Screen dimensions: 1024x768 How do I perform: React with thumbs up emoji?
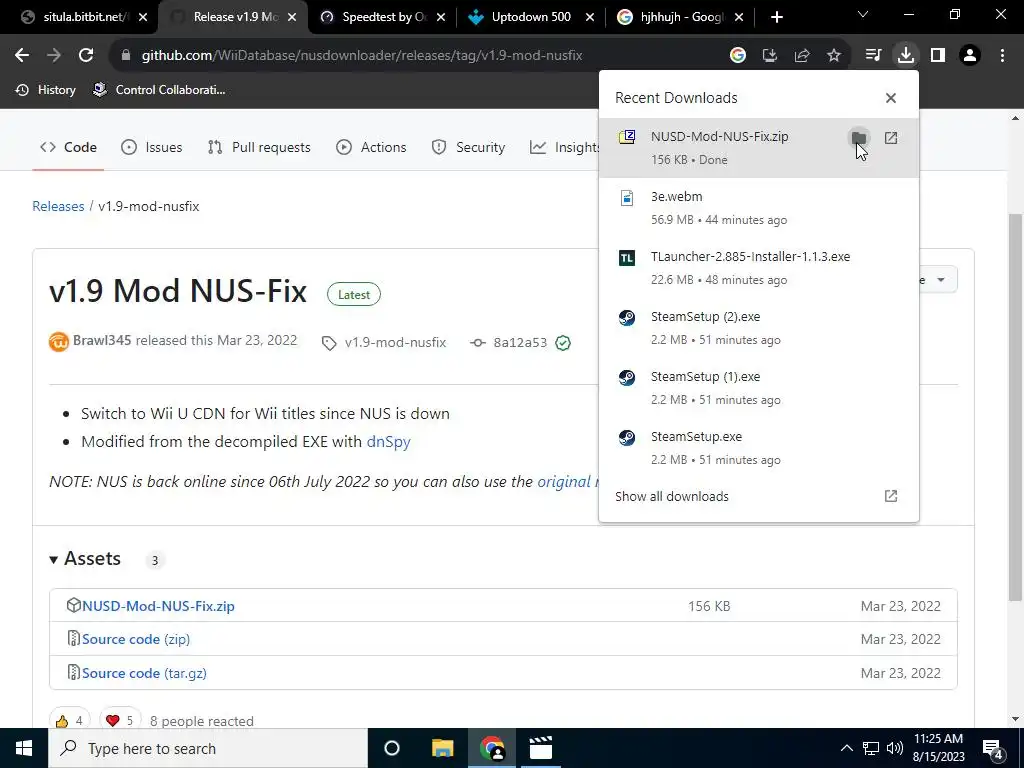[69, 720]
